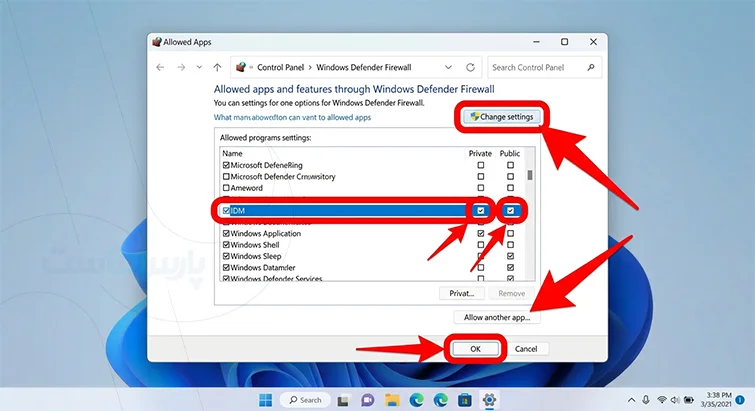Open Allow another app... dialog

point(496,317)
